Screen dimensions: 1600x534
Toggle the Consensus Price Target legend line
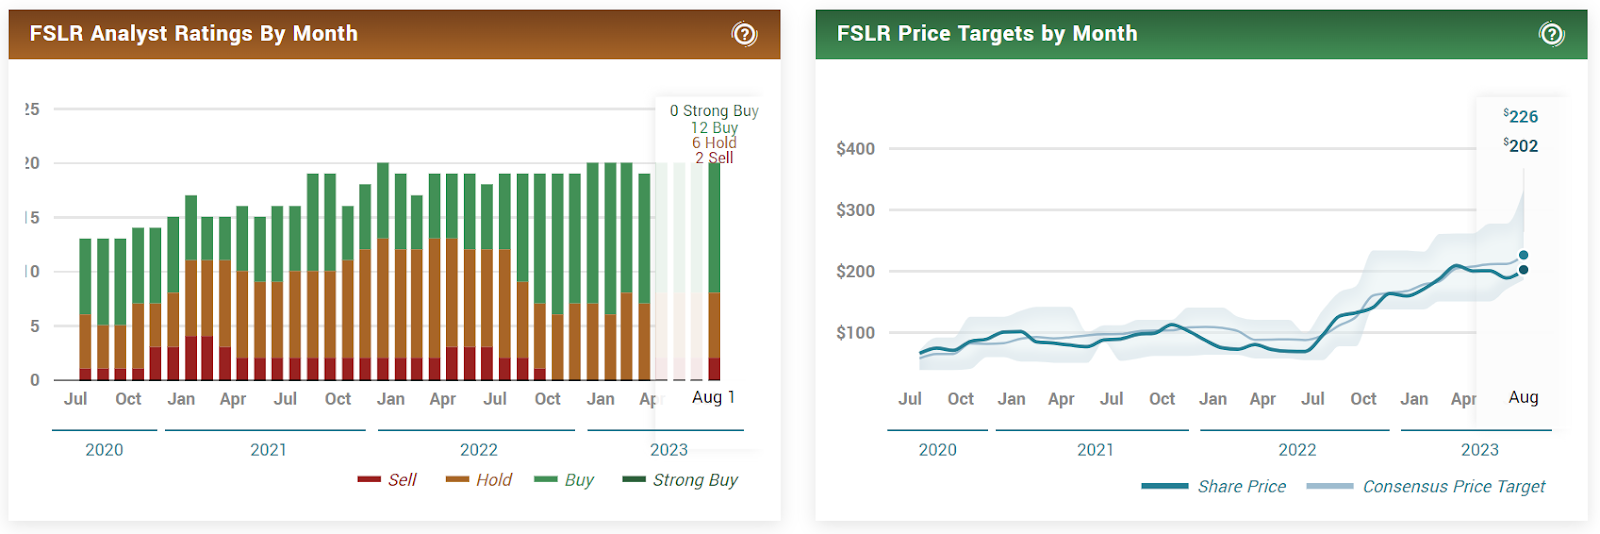point(1426,487)
